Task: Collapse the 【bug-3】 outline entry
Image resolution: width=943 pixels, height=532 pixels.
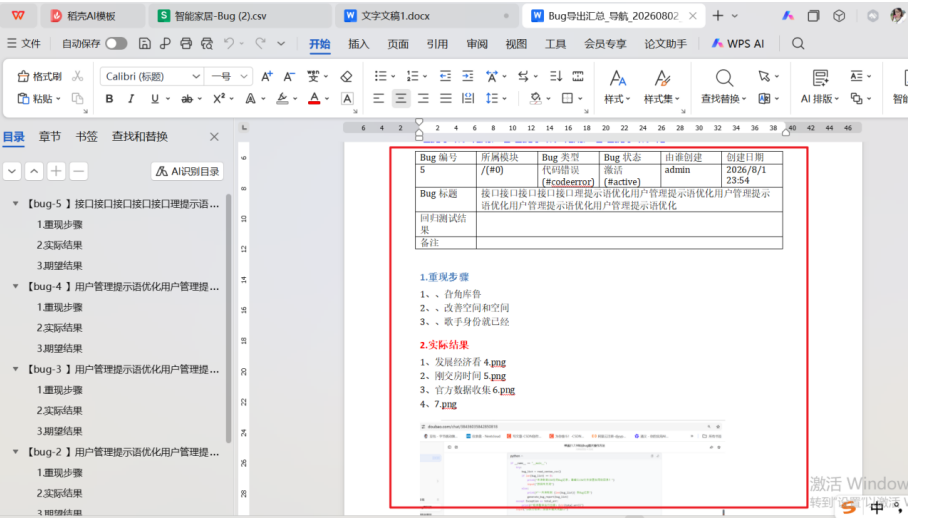Action: point(16,369)
